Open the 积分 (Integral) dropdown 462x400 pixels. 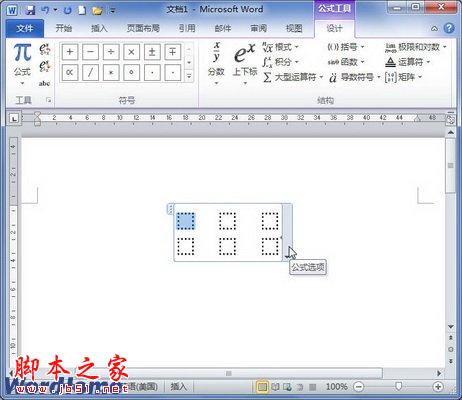[281, 62]
